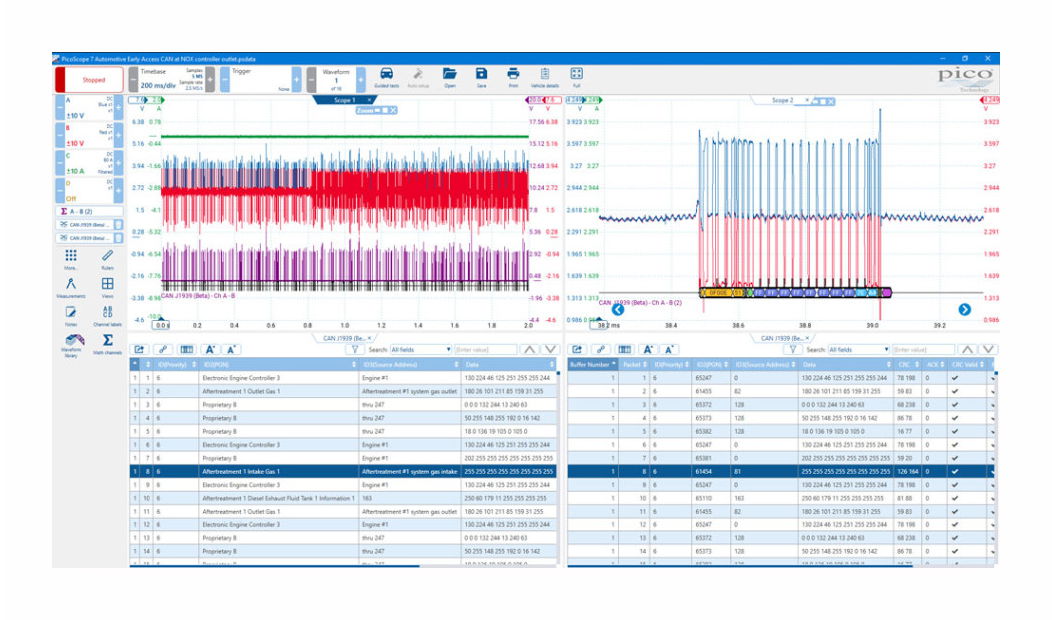Click export icon in left decoder table
Screen dimensions: 1052x620
click(139, 350)
